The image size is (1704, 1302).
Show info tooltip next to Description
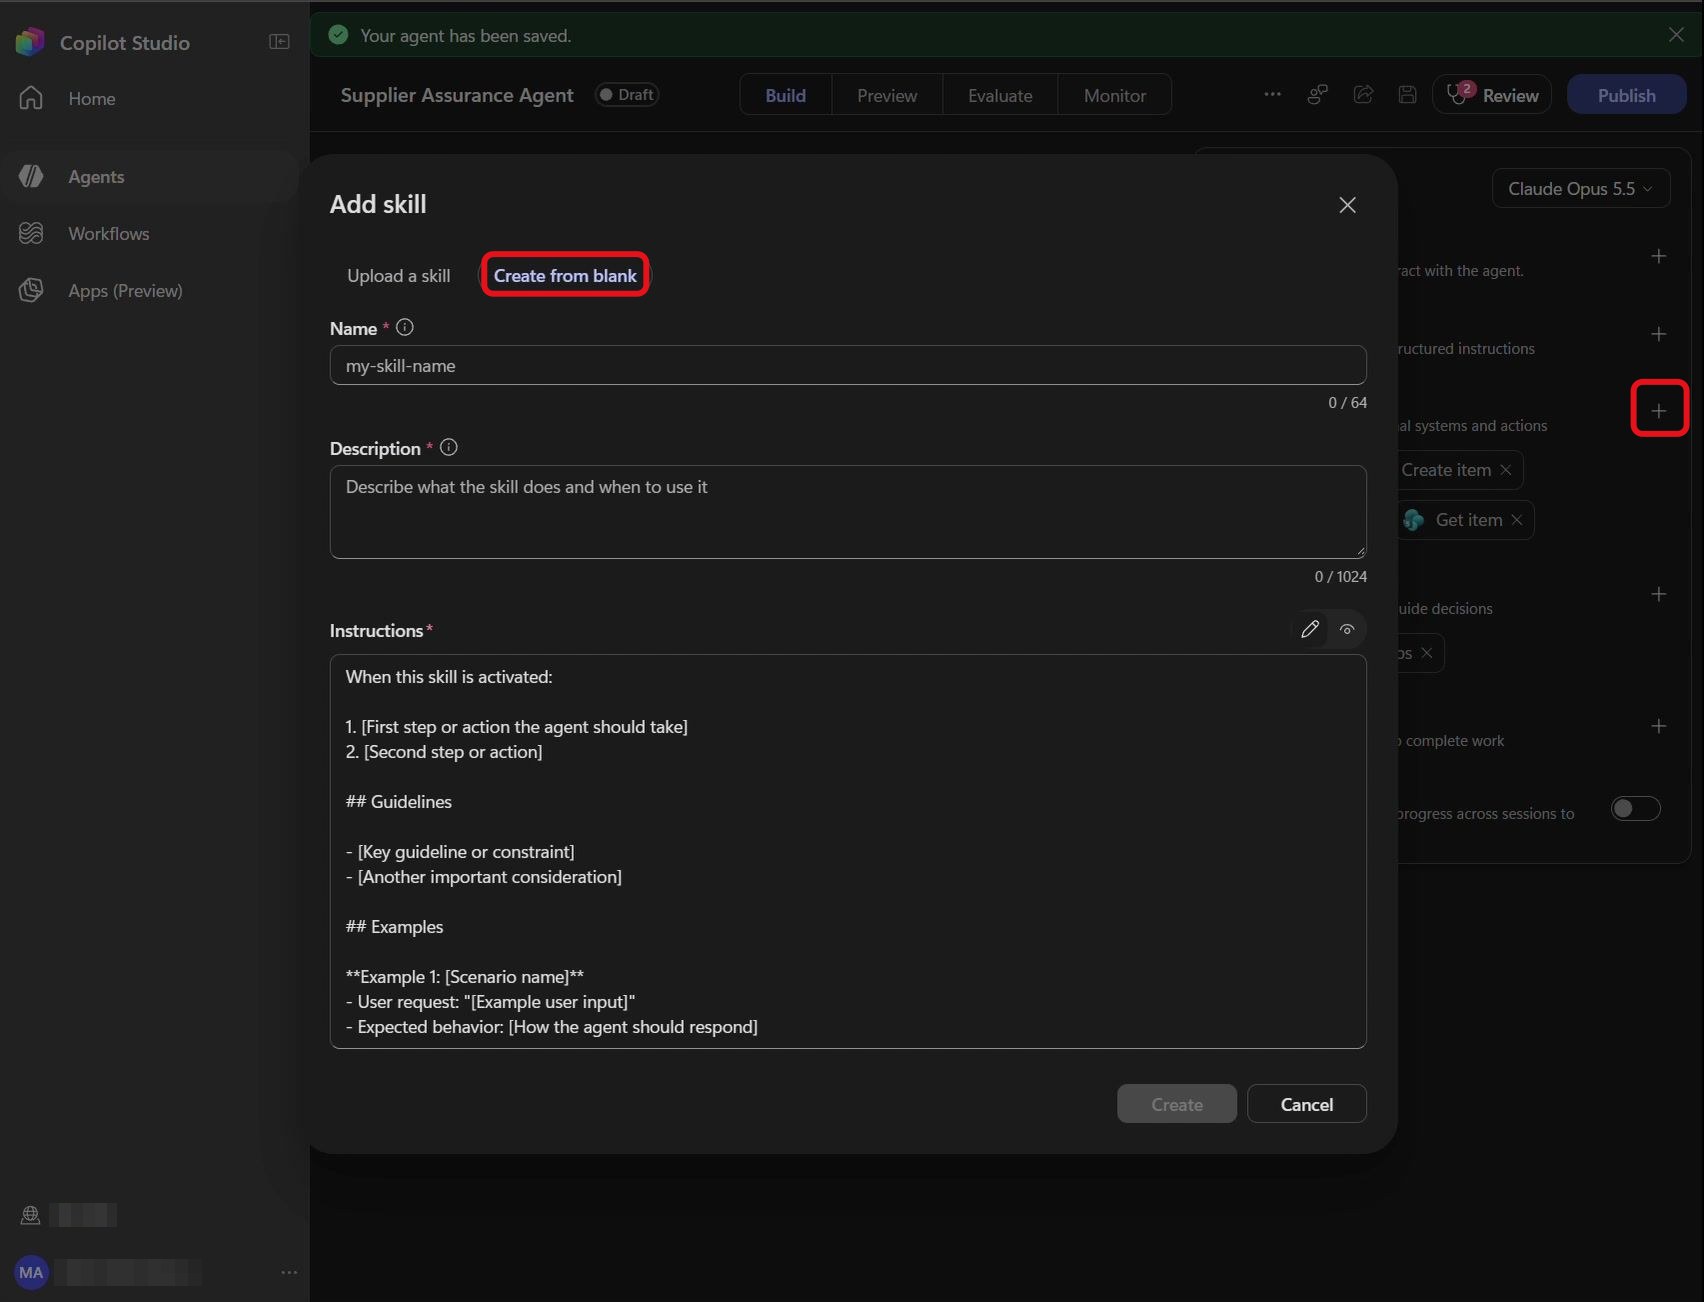tap(449, 448)
